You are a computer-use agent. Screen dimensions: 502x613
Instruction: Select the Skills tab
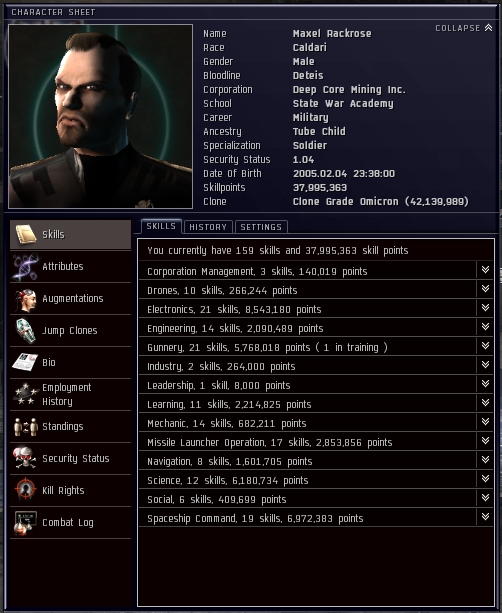161,226
